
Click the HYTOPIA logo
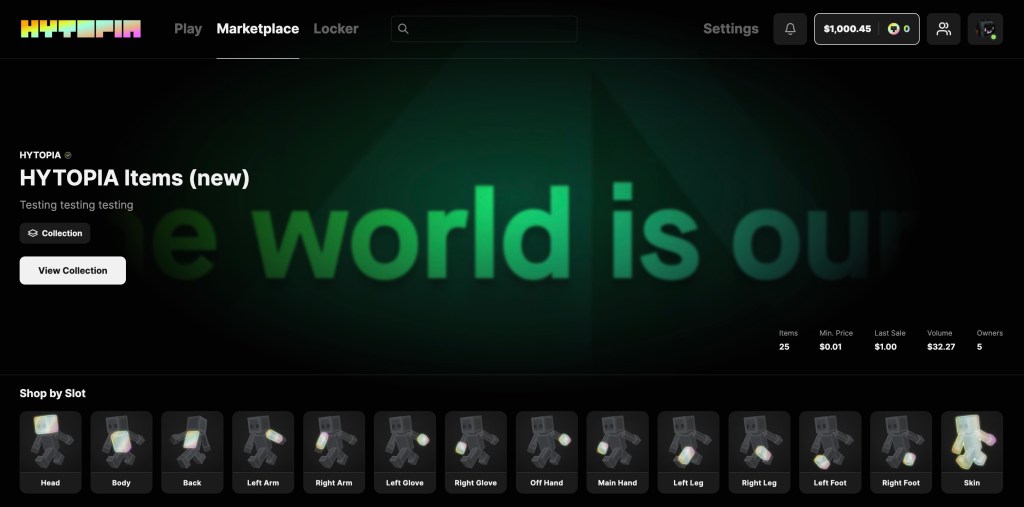pos(81,29)
